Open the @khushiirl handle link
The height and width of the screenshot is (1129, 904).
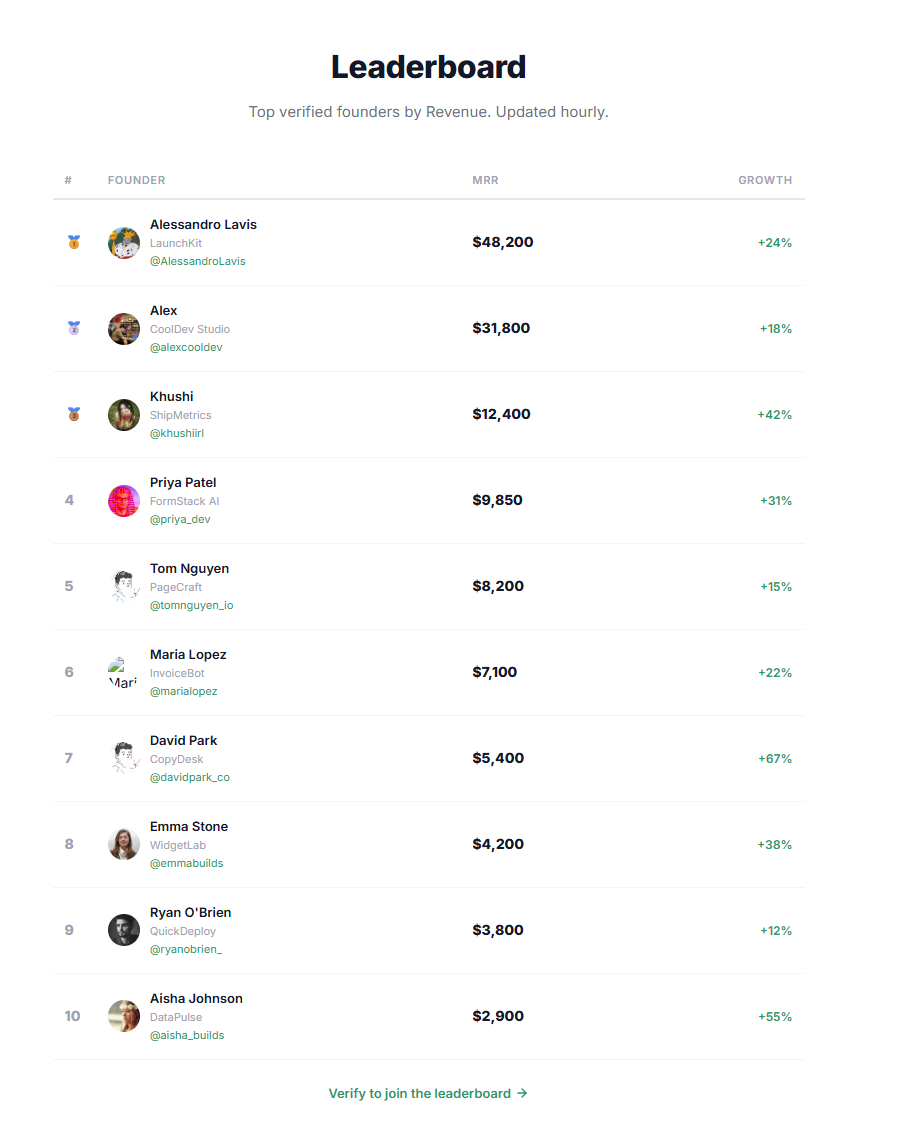pyautogui.click(x=177, y=433)
